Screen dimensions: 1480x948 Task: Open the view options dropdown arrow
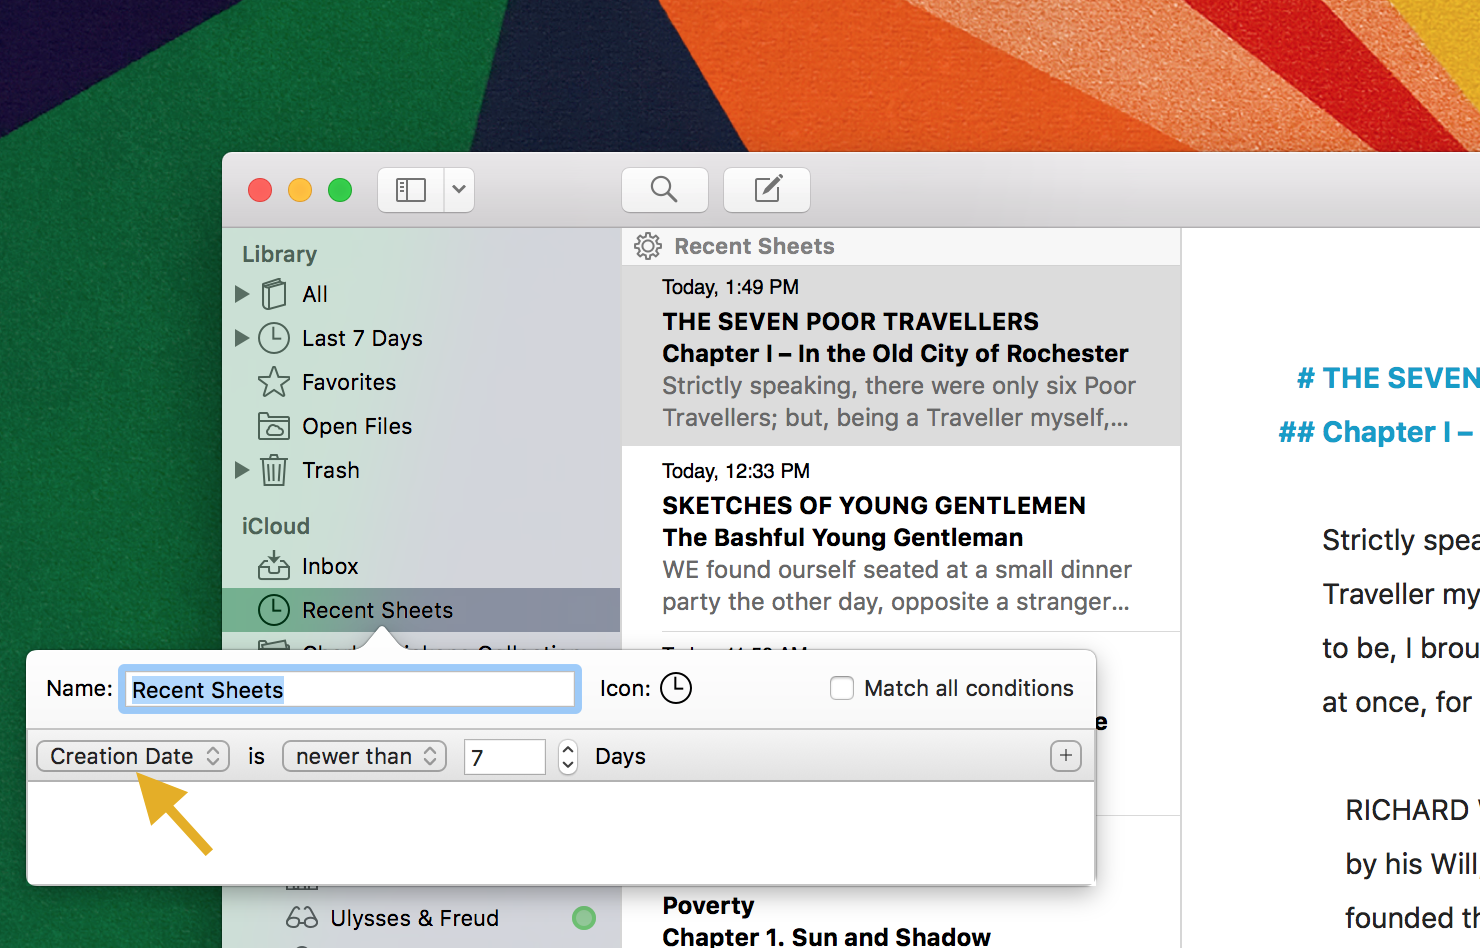[459, 190]
